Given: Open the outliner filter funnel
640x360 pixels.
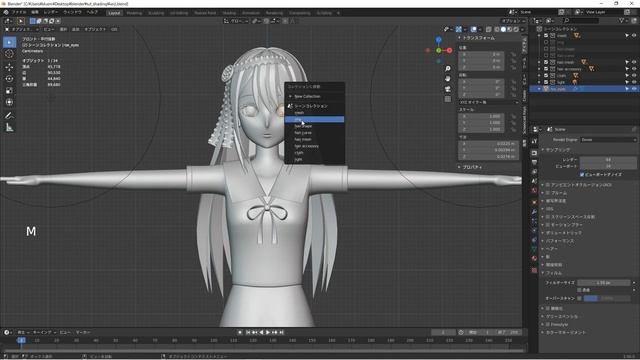Looking at the screenshot, I should tap(622, 20).
